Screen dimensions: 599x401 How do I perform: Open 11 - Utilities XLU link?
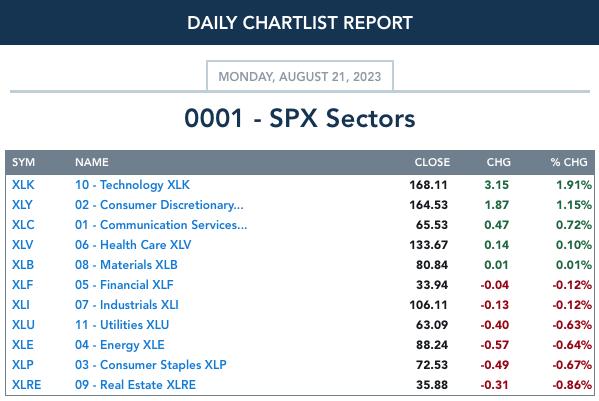click(122, 325)
